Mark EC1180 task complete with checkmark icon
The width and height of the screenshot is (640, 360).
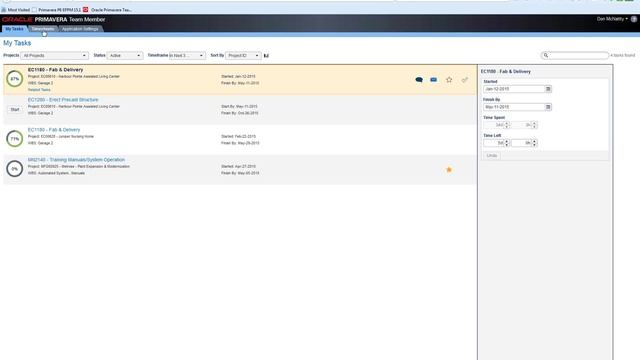pos(464,80)
